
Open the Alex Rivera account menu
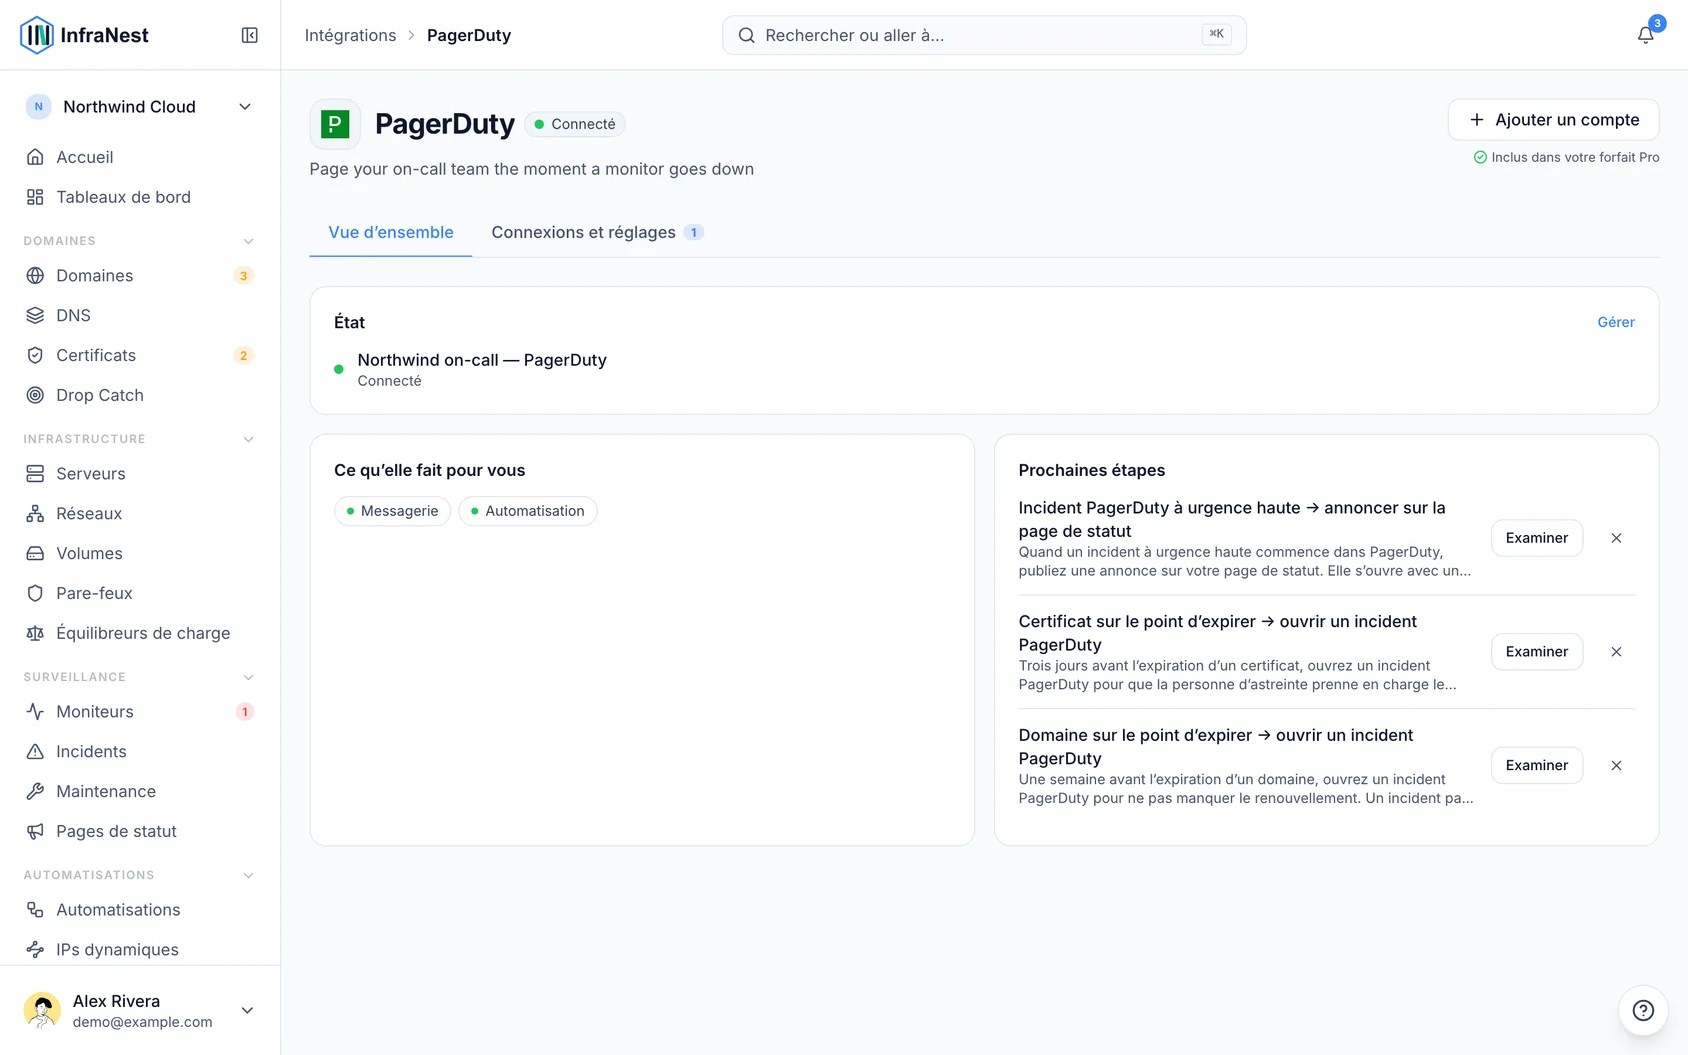click(x=140, y=1010)
